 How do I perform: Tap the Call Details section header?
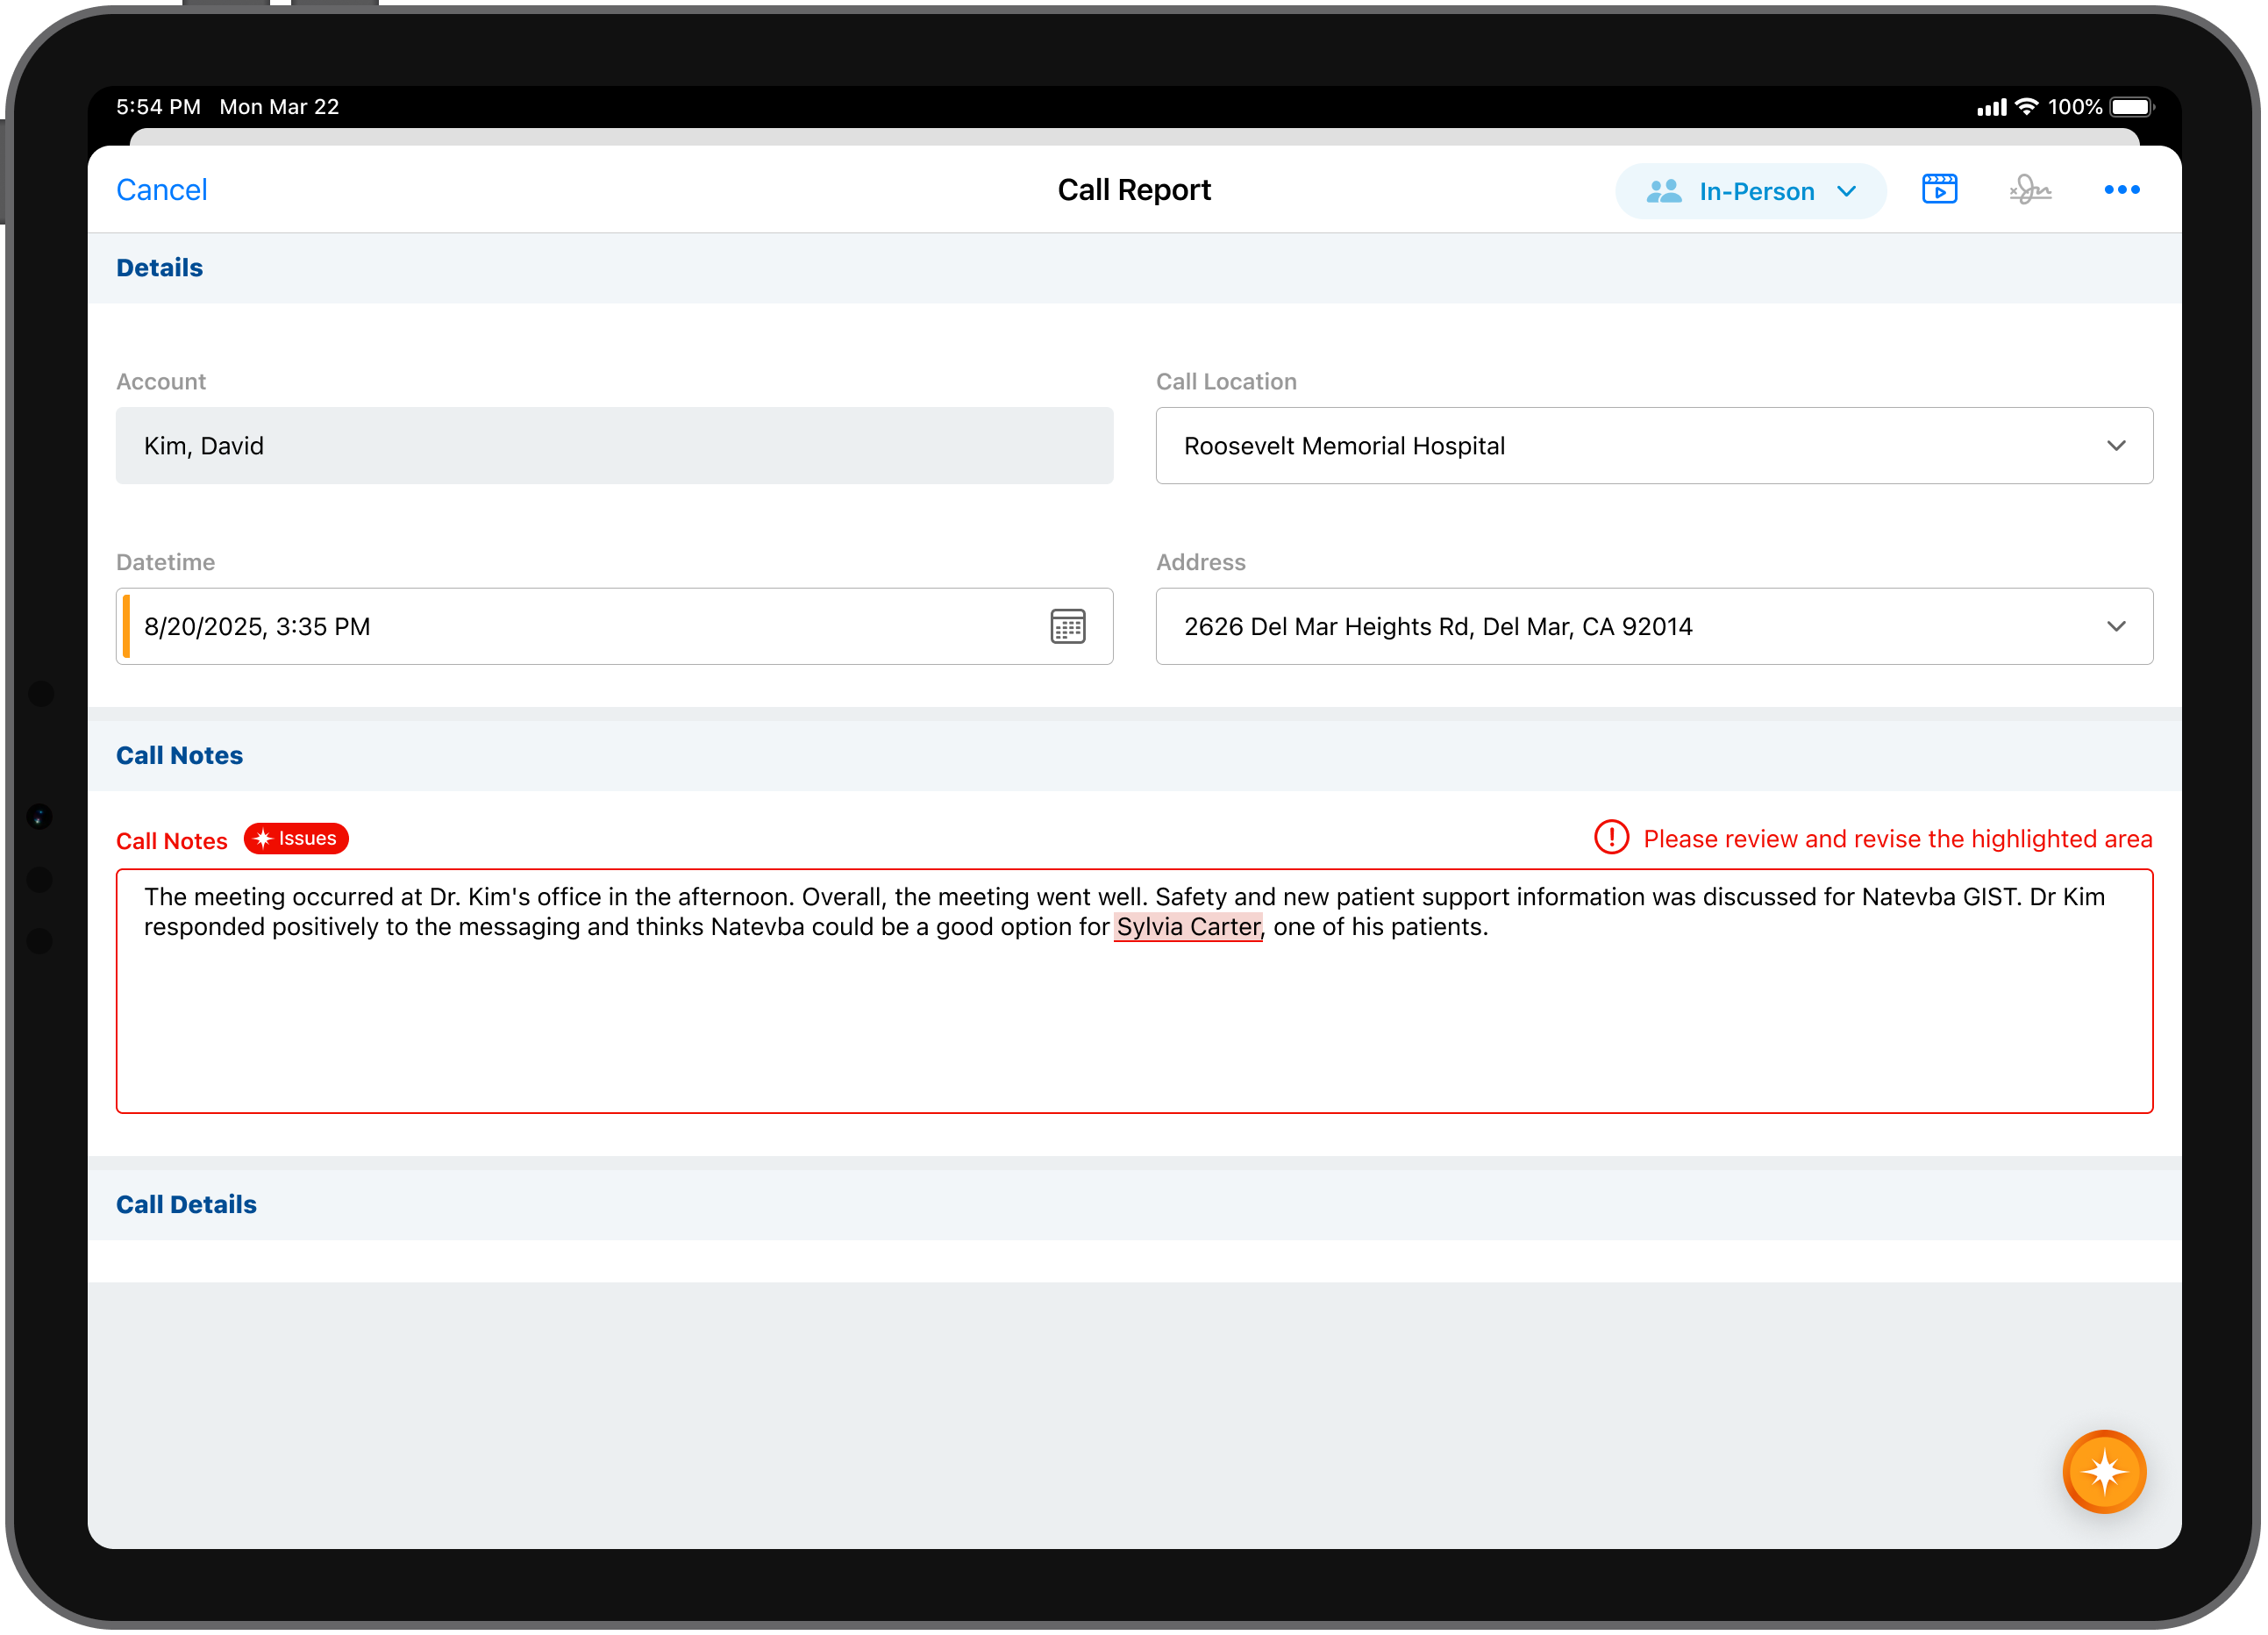186,1204
